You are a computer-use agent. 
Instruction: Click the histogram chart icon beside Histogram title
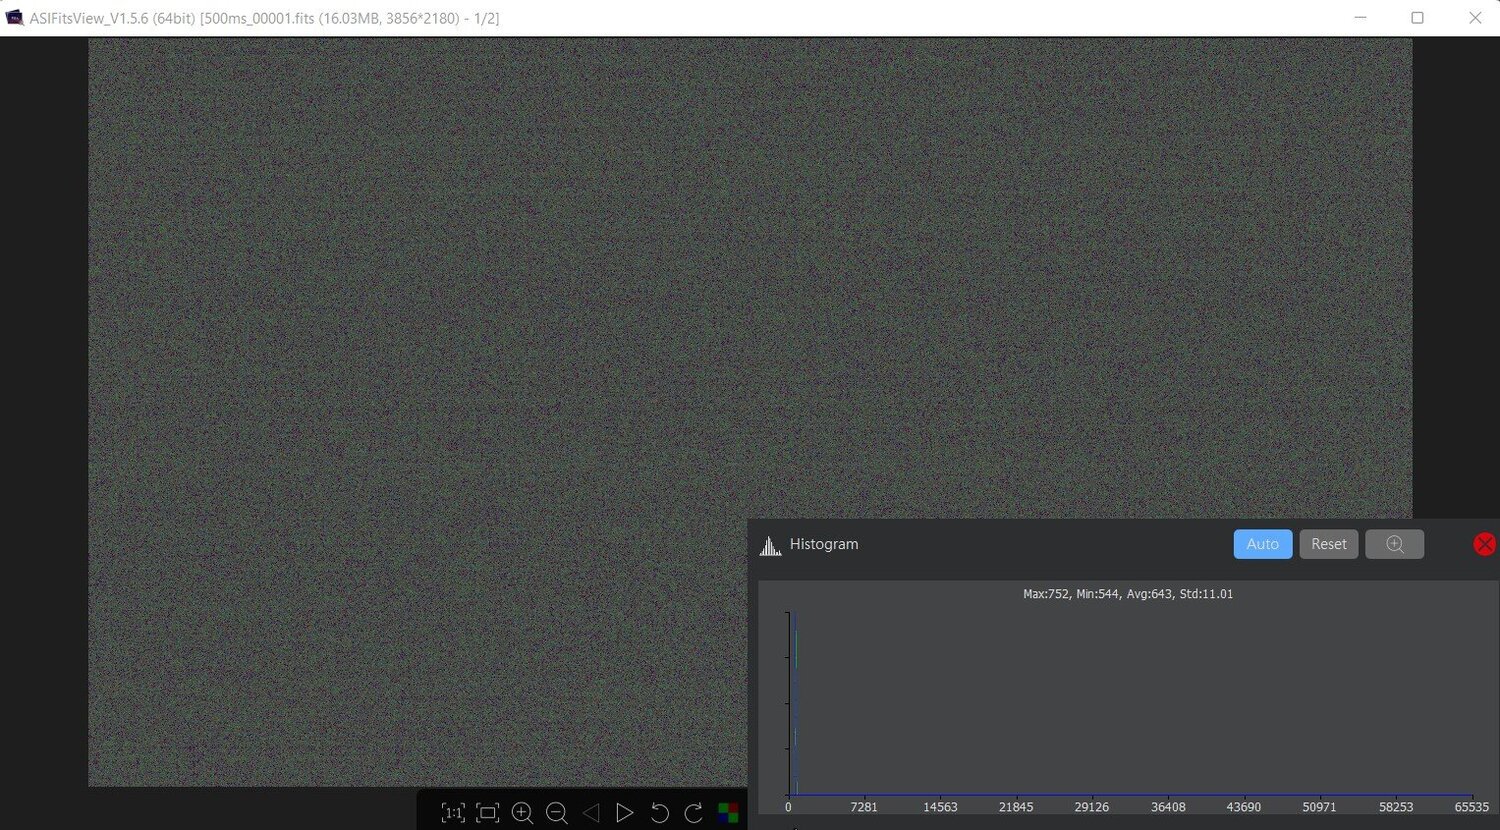point(769,544)
